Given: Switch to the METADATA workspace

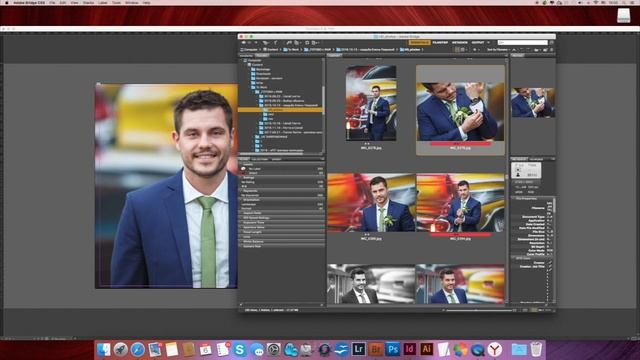Looking at the screenshot, I should (460, 42).
